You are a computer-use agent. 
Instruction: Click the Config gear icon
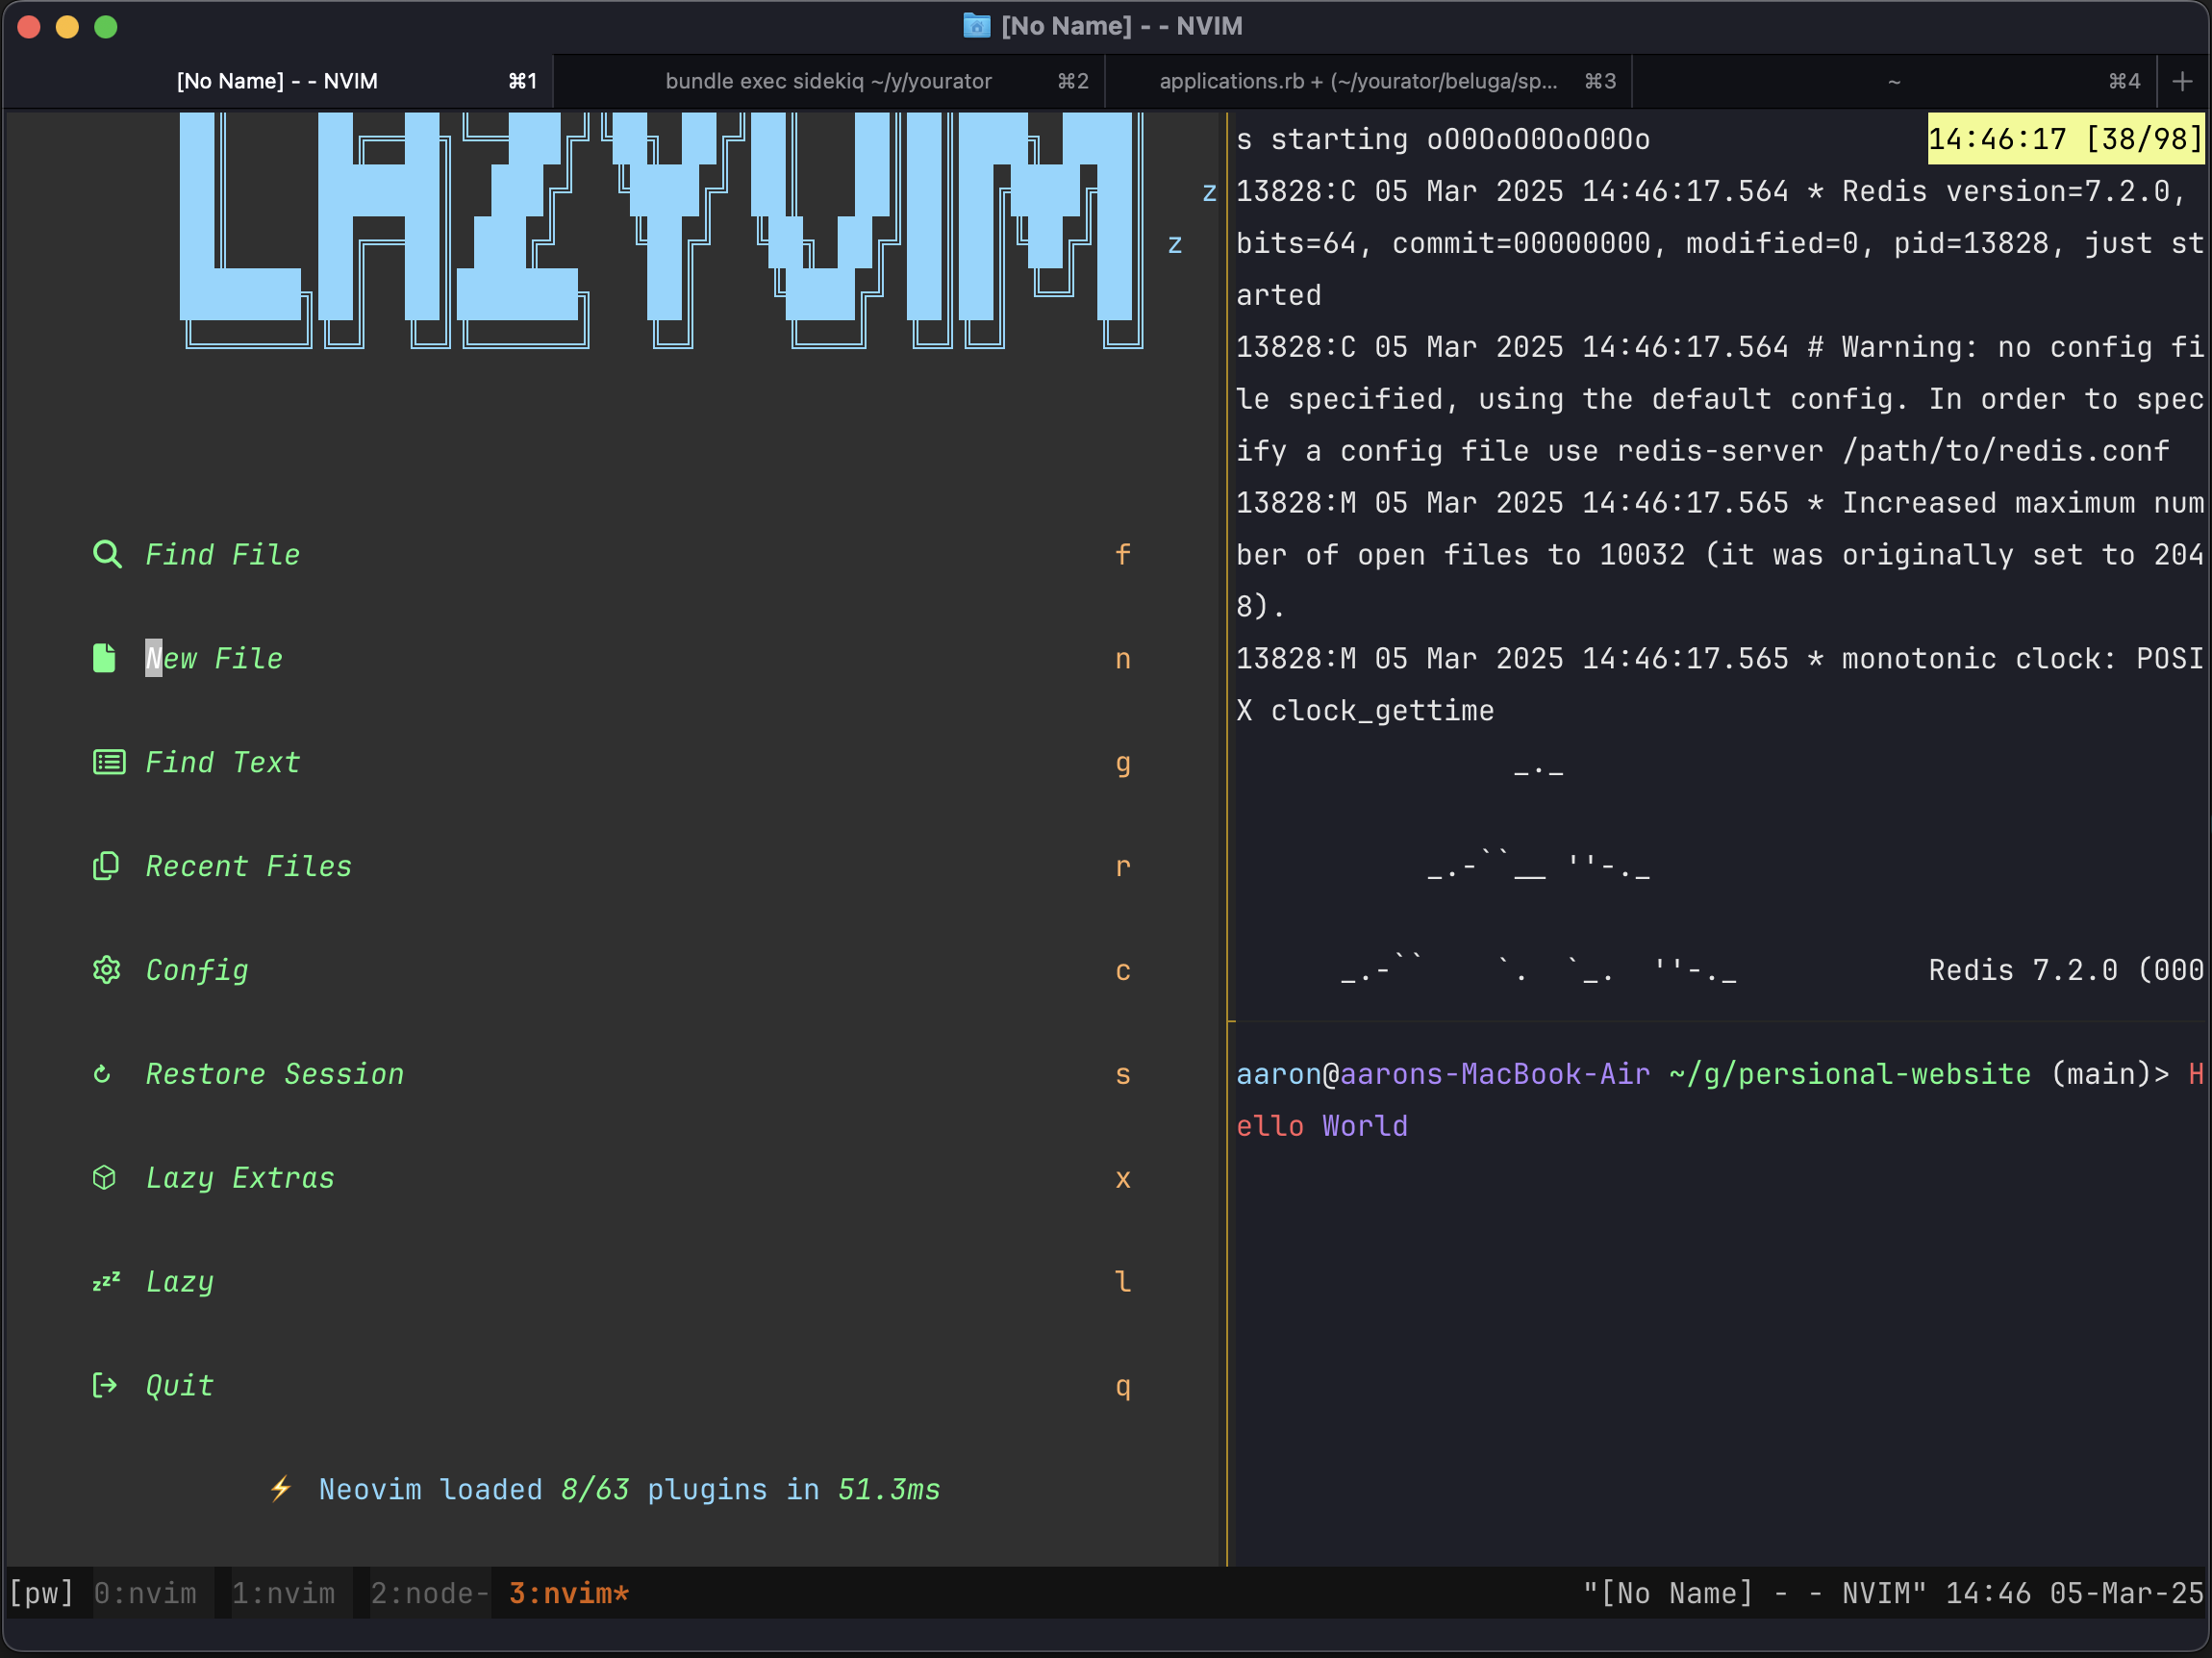(106, 970)
